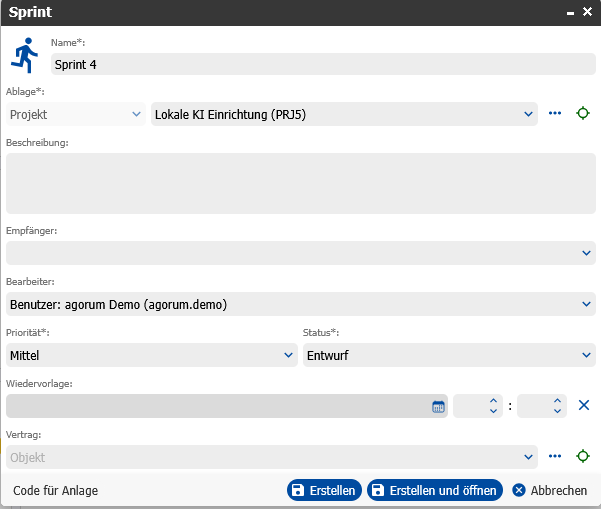Minimize the Sprint dialog
This screenshot has width=601, height=509.
(x=570, y=13)
